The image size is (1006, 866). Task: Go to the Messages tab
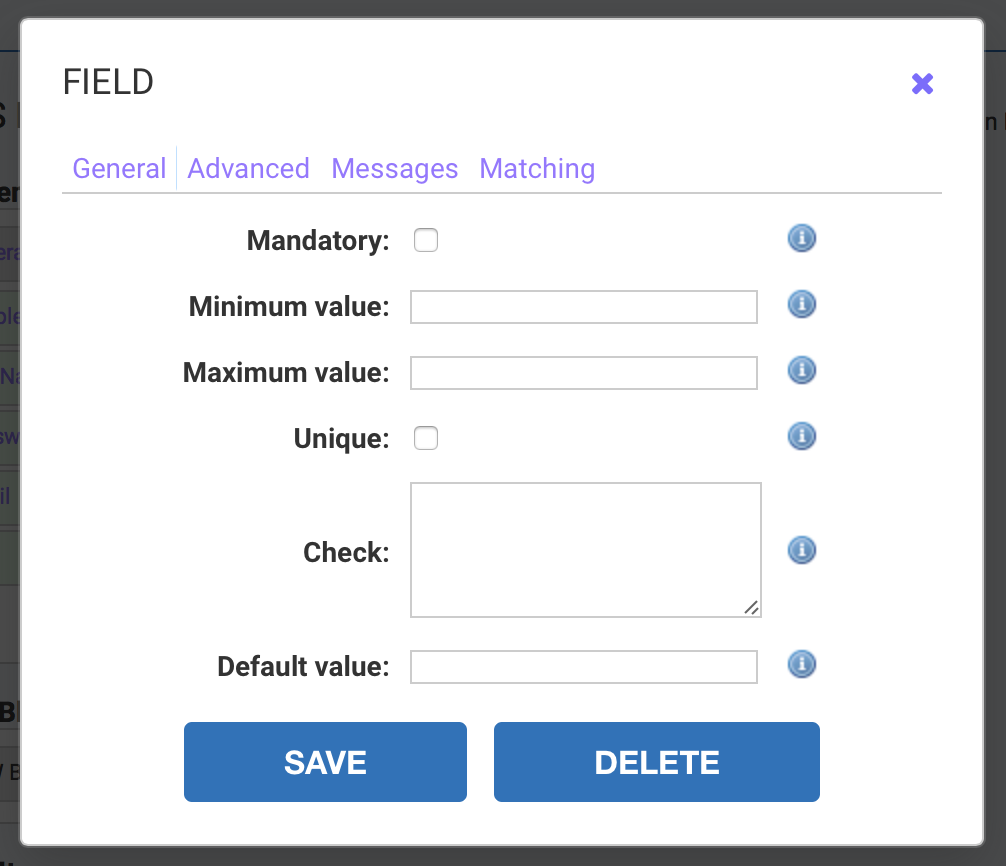pyautogui.click(x=395, y=169)
